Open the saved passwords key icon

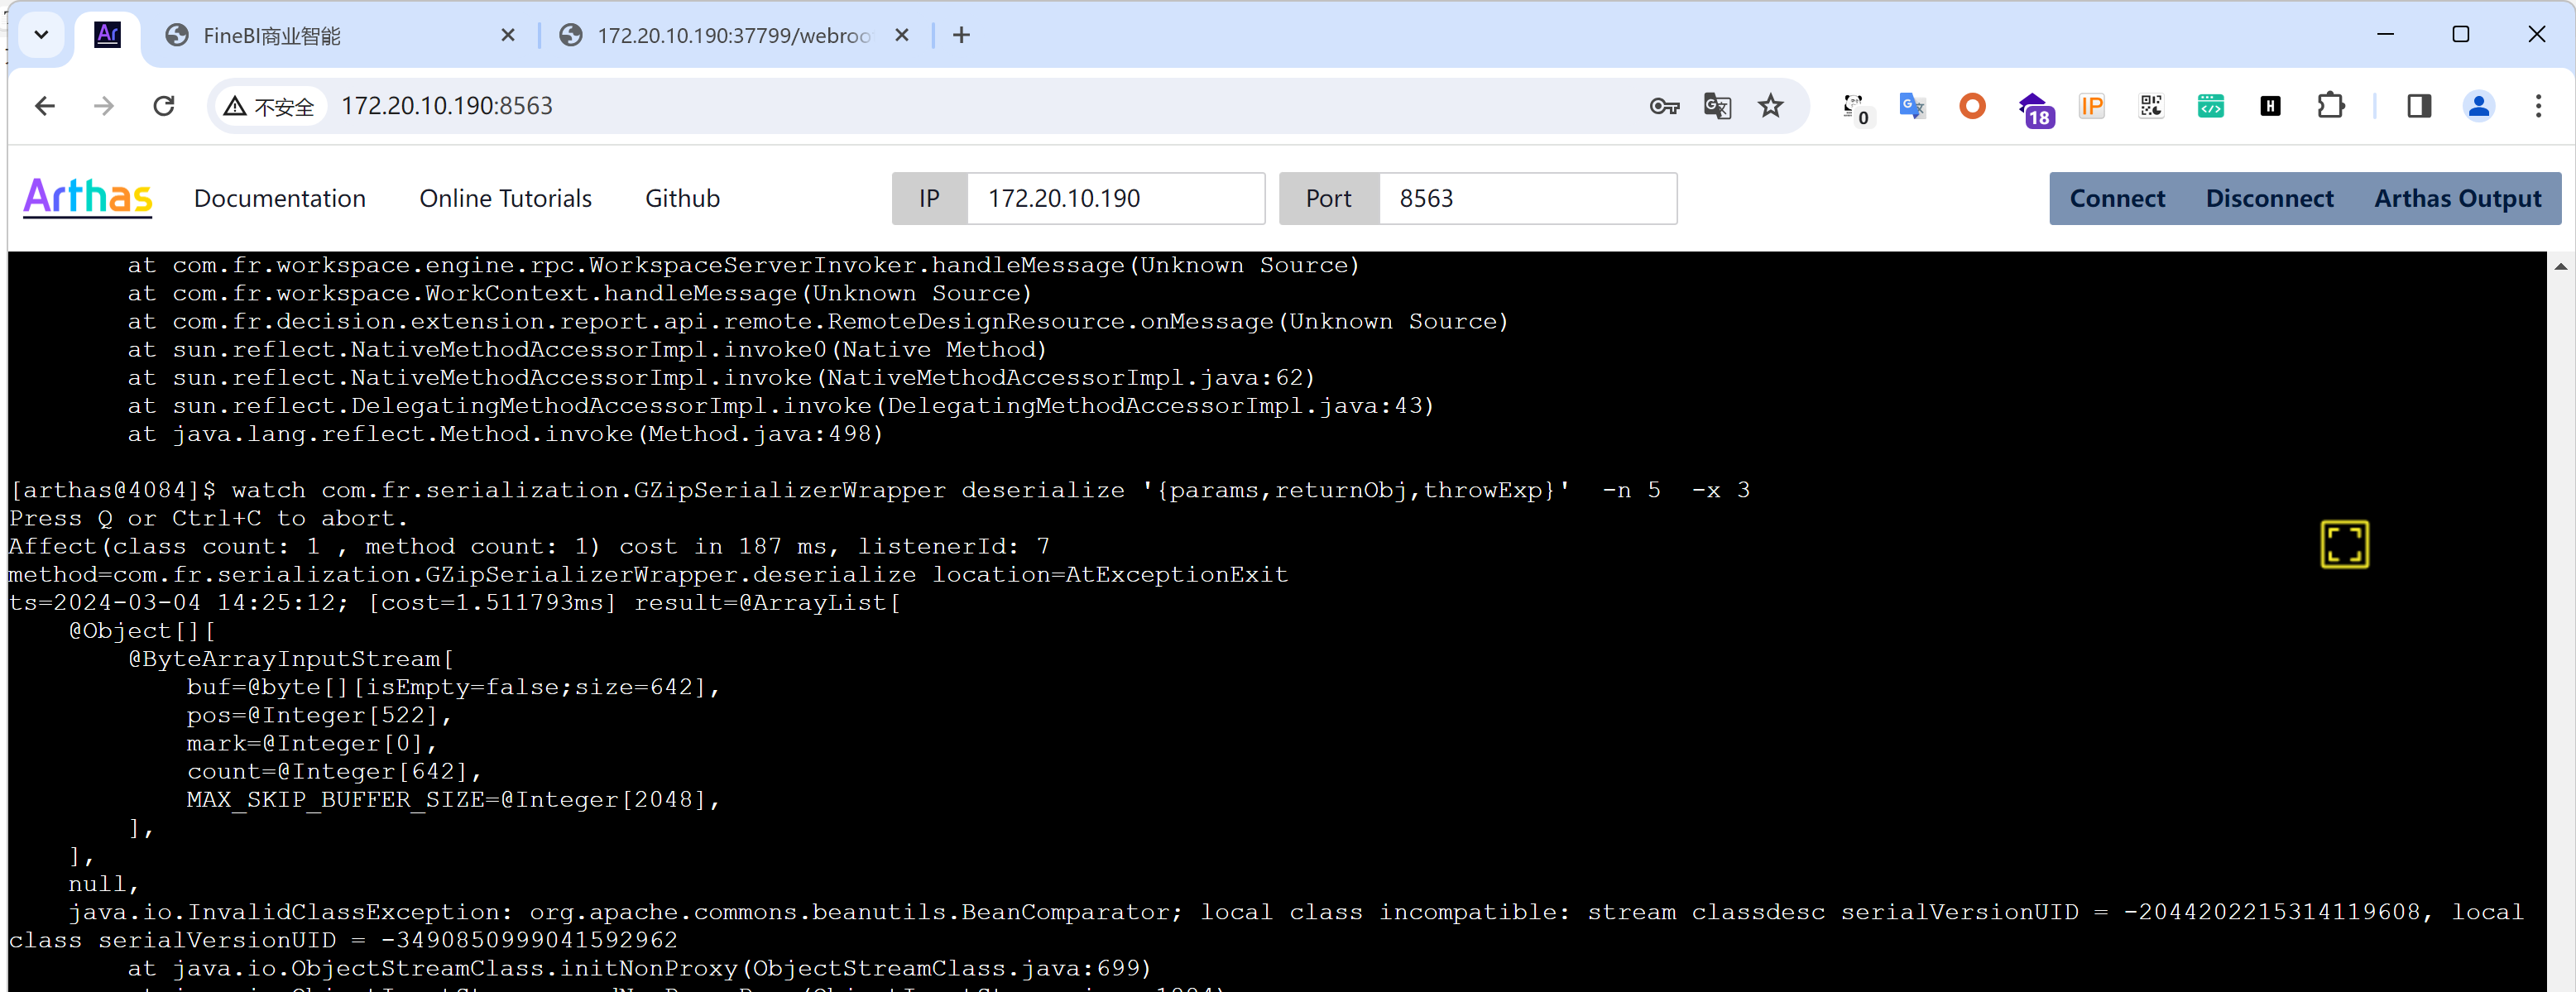point(1664,106)
